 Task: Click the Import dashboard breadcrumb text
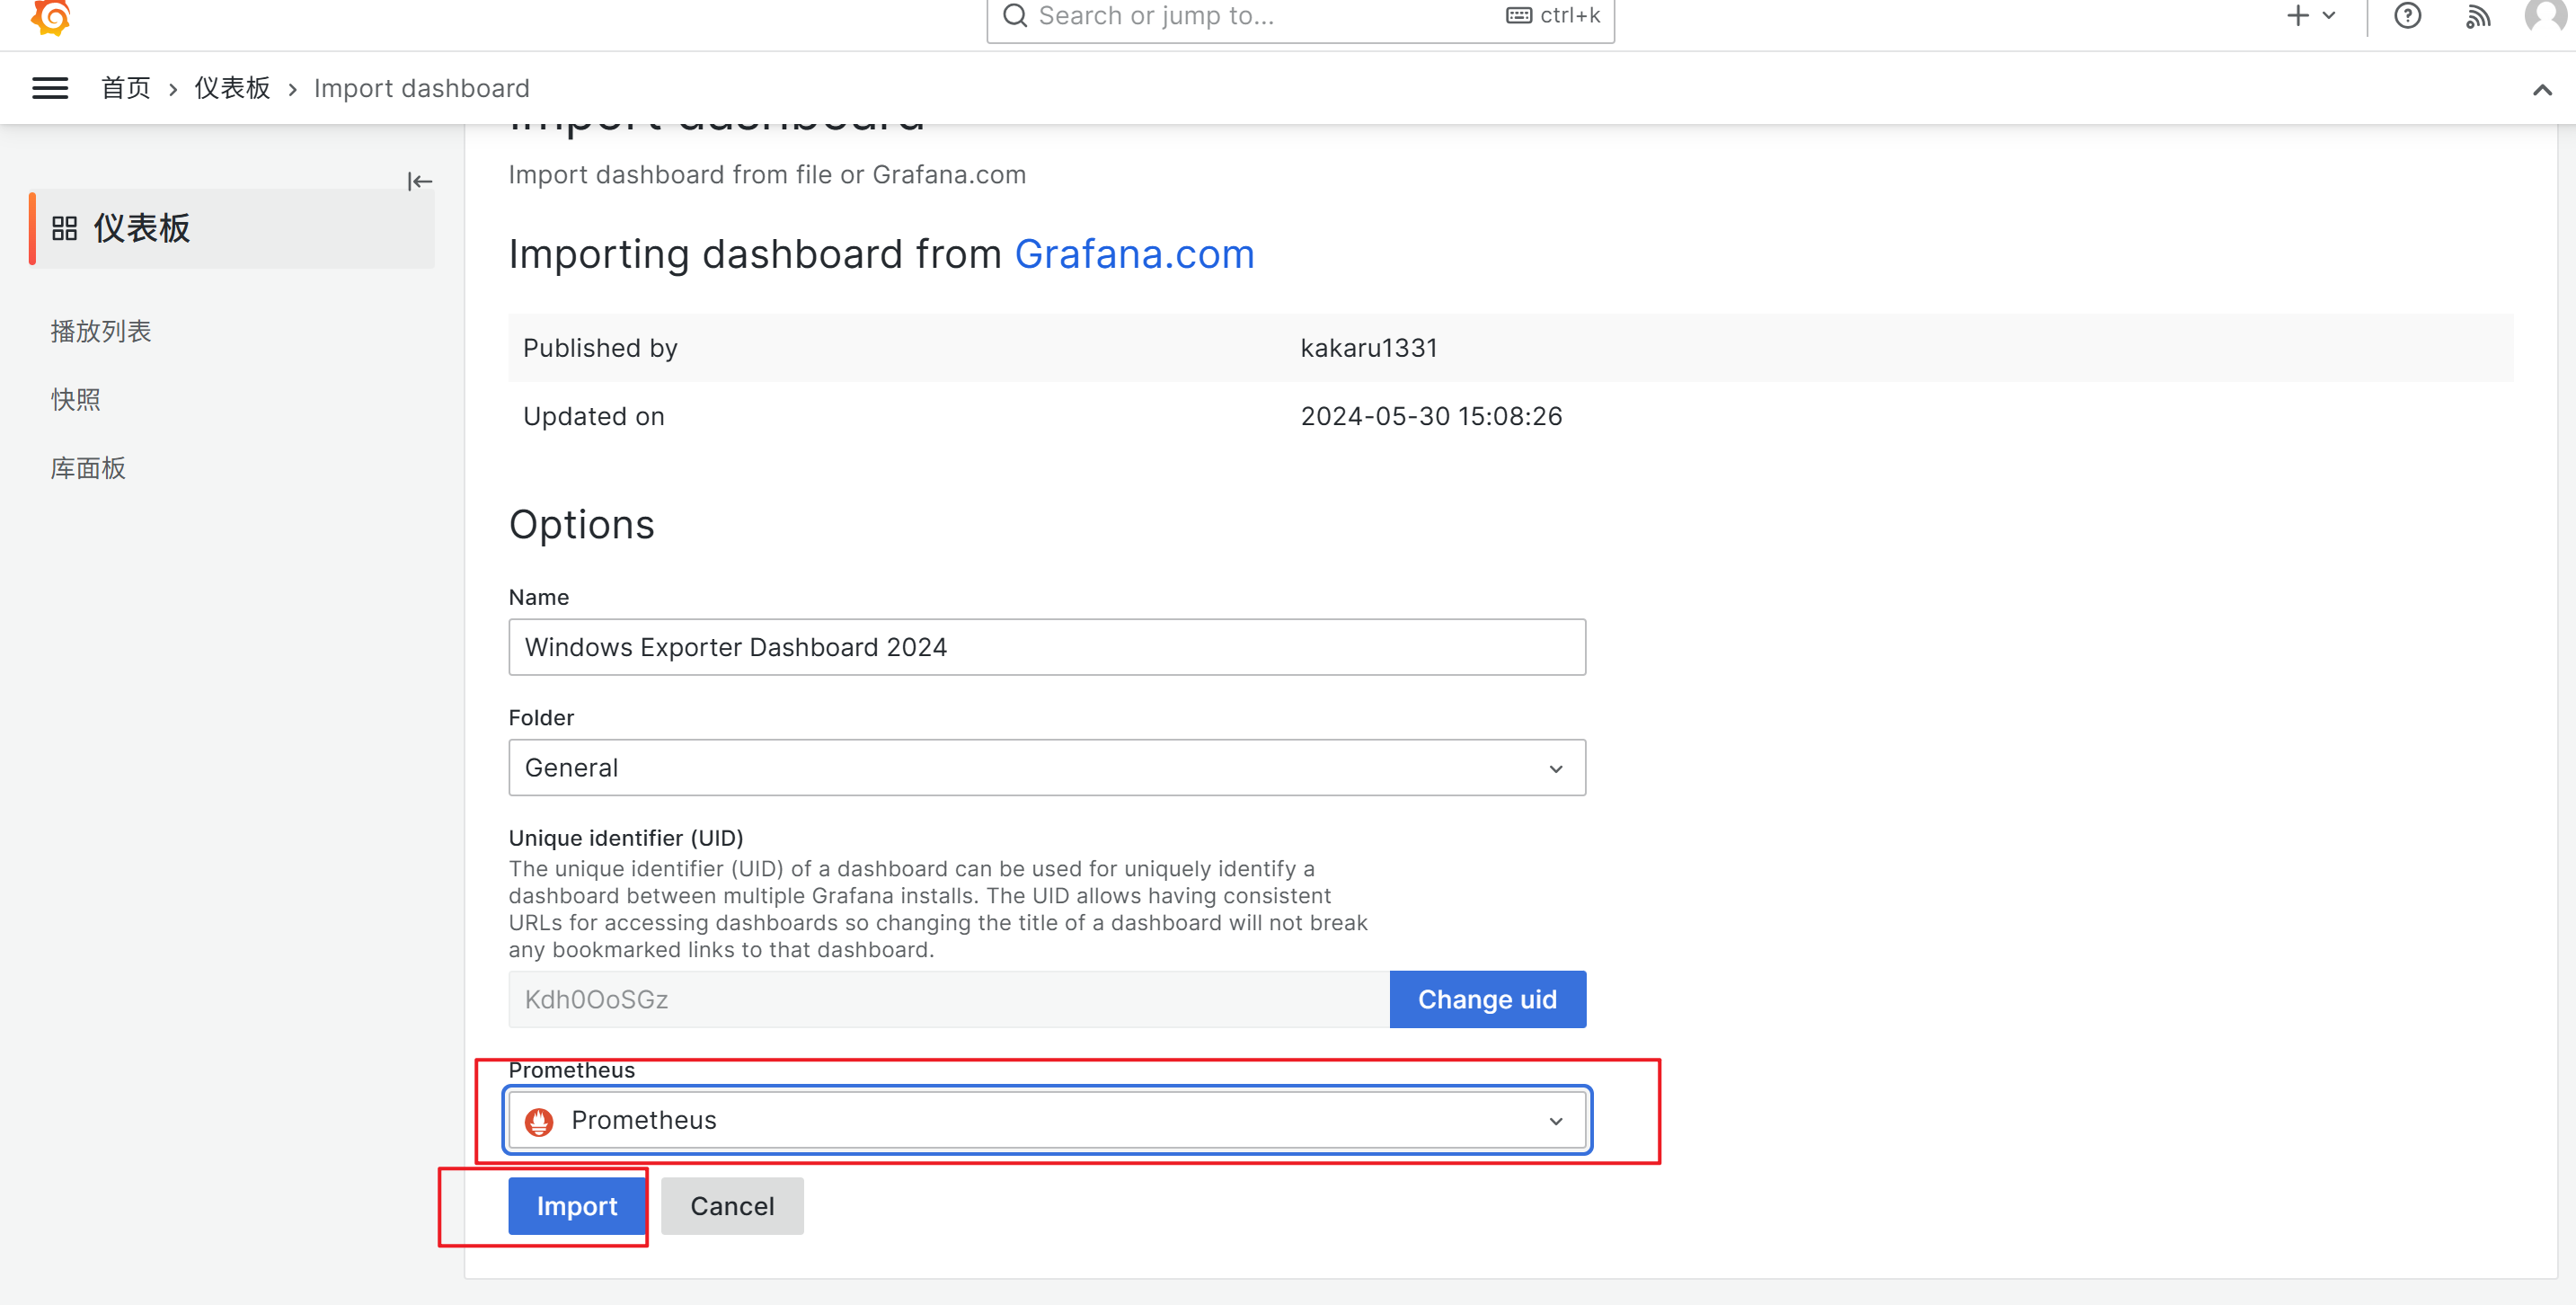(x=422, y=88)
